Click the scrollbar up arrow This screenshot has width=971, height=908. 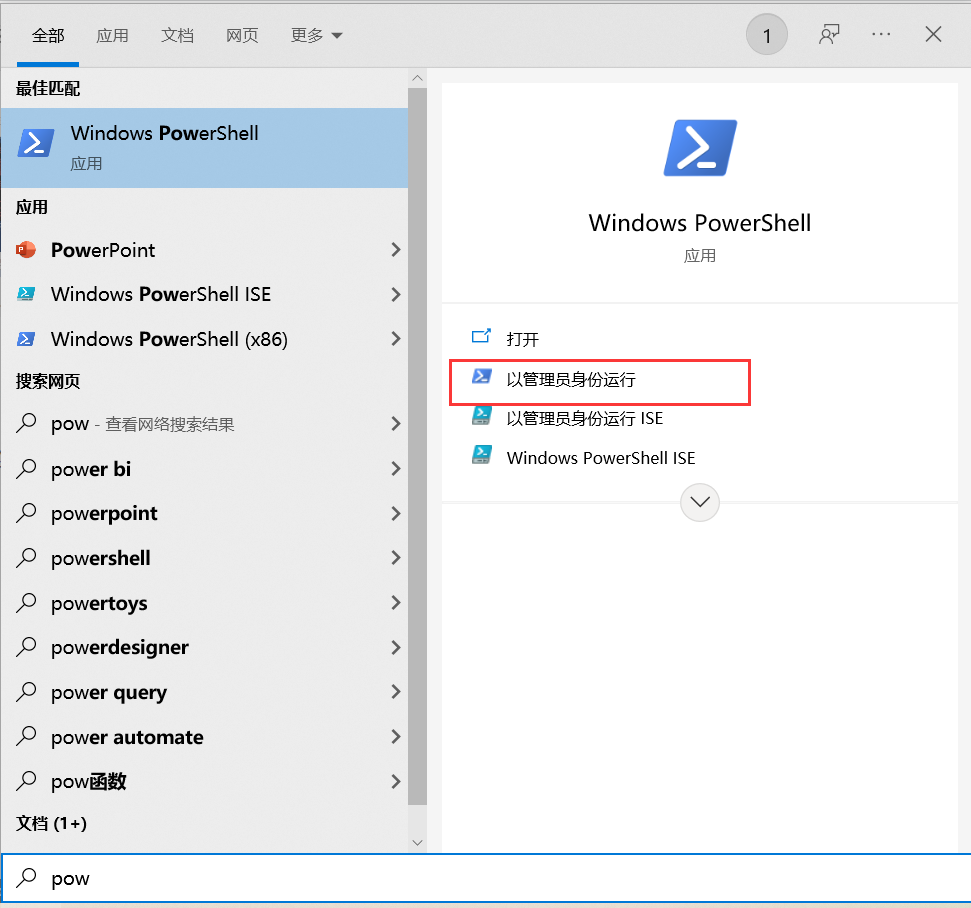(x=417, y=78)
